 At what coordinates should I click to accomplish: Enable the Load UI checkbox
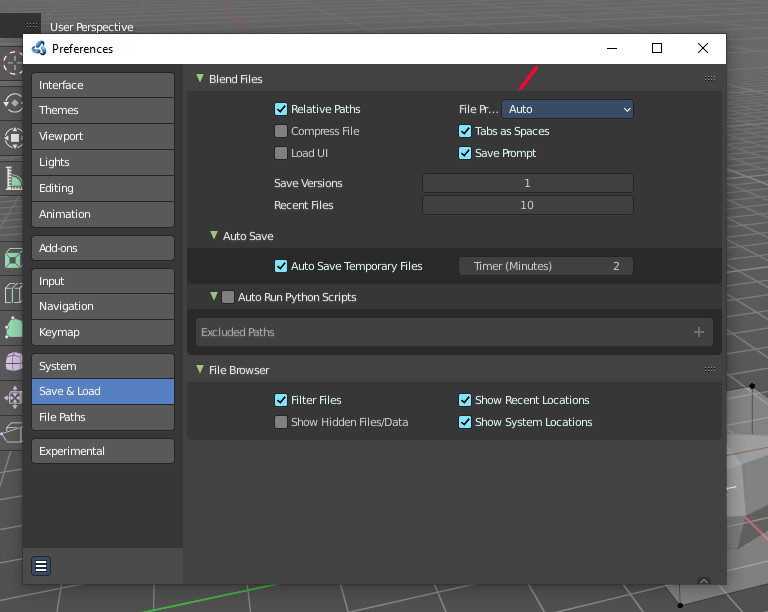[281, 153]
